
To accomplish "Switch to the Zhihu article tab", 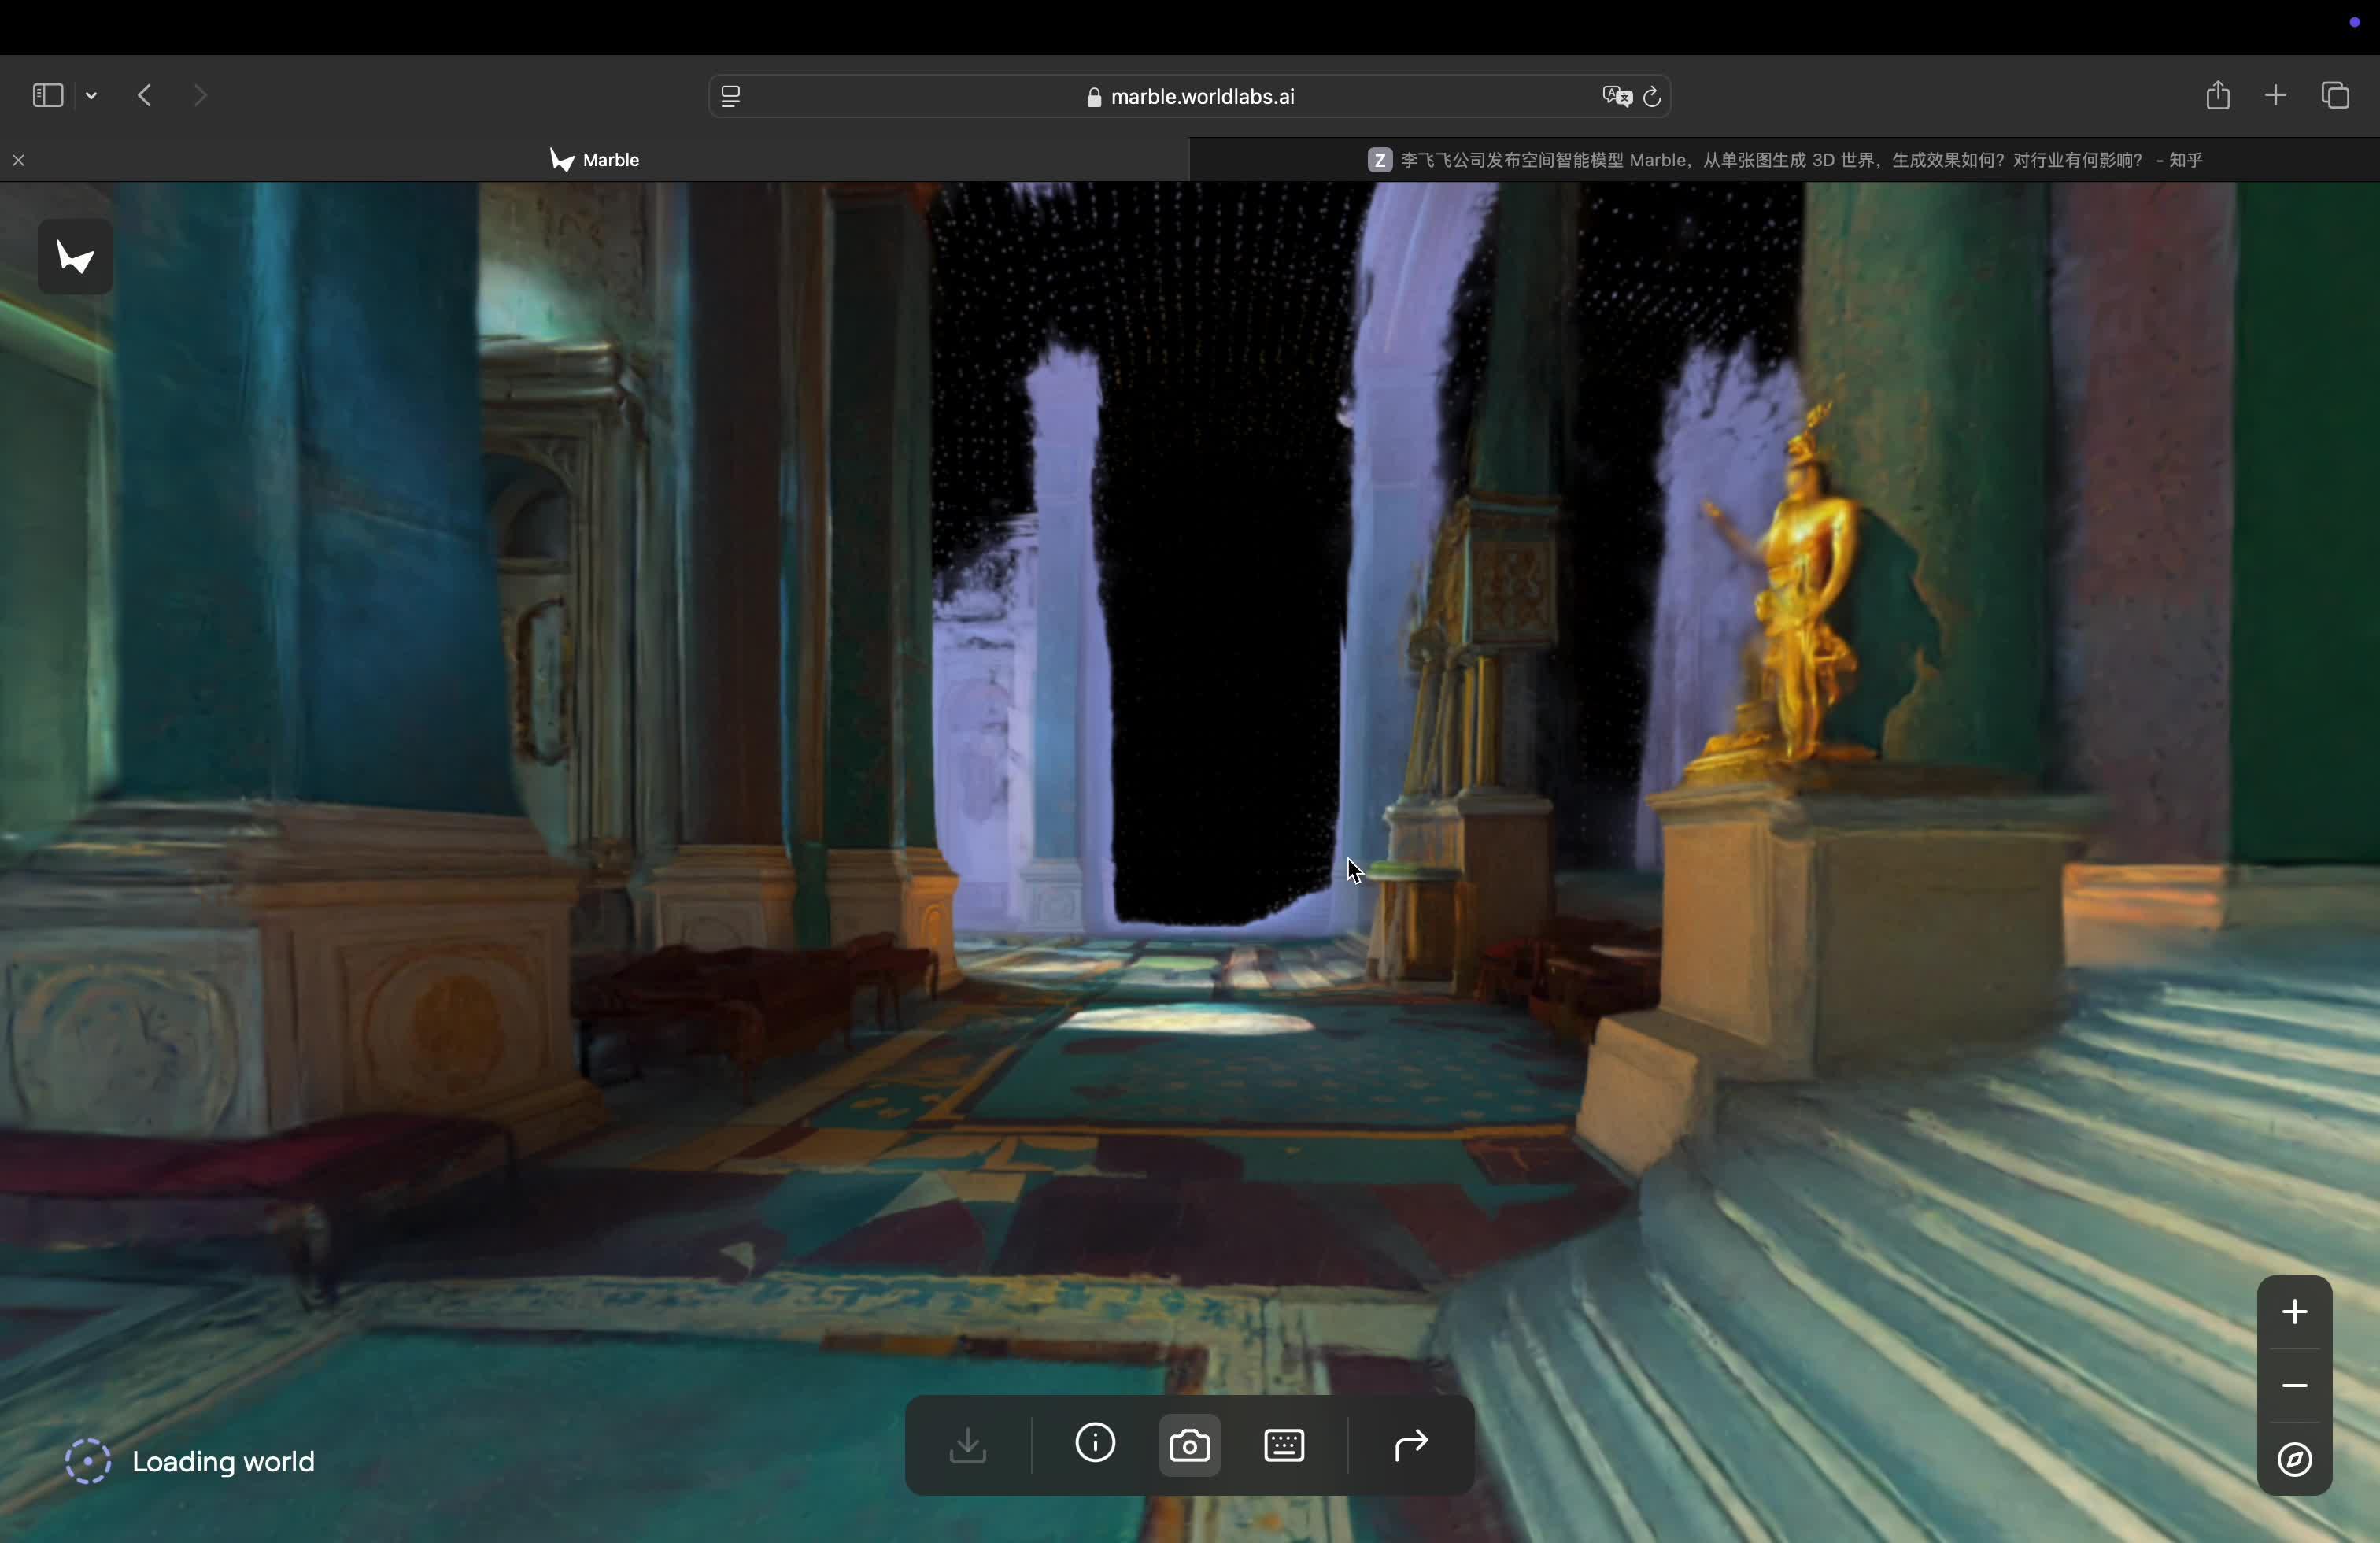I will point(1780,160).
